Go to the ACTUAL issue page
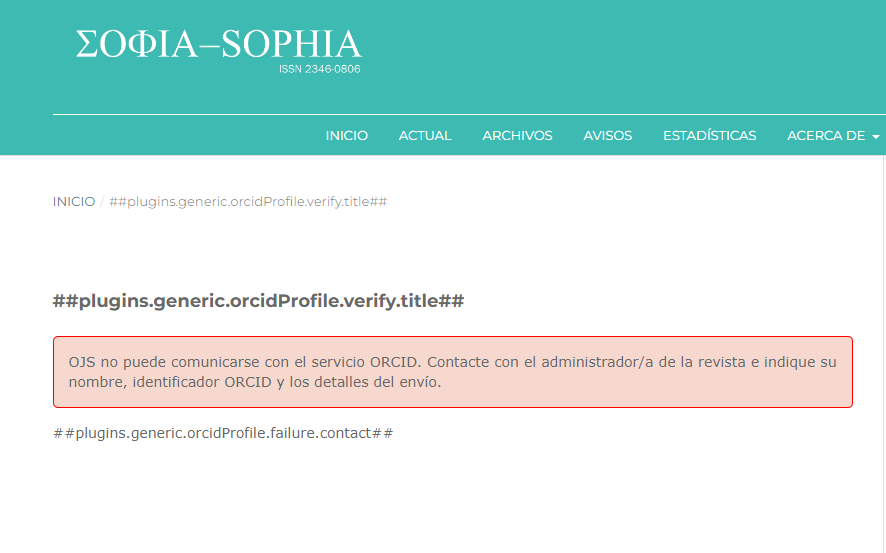The height and width of the screenshot is (553, 886). click(x=425, y=136)
